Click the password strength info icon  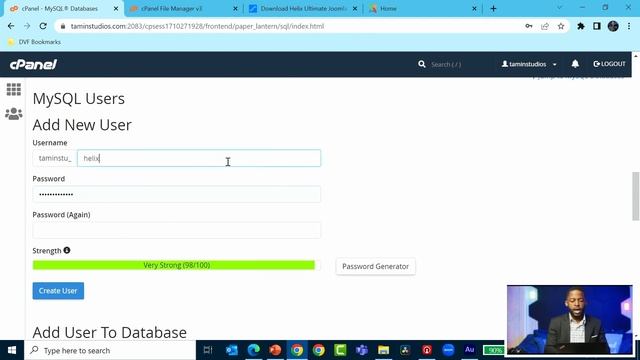pyautogui.click(x=67, y=250)
